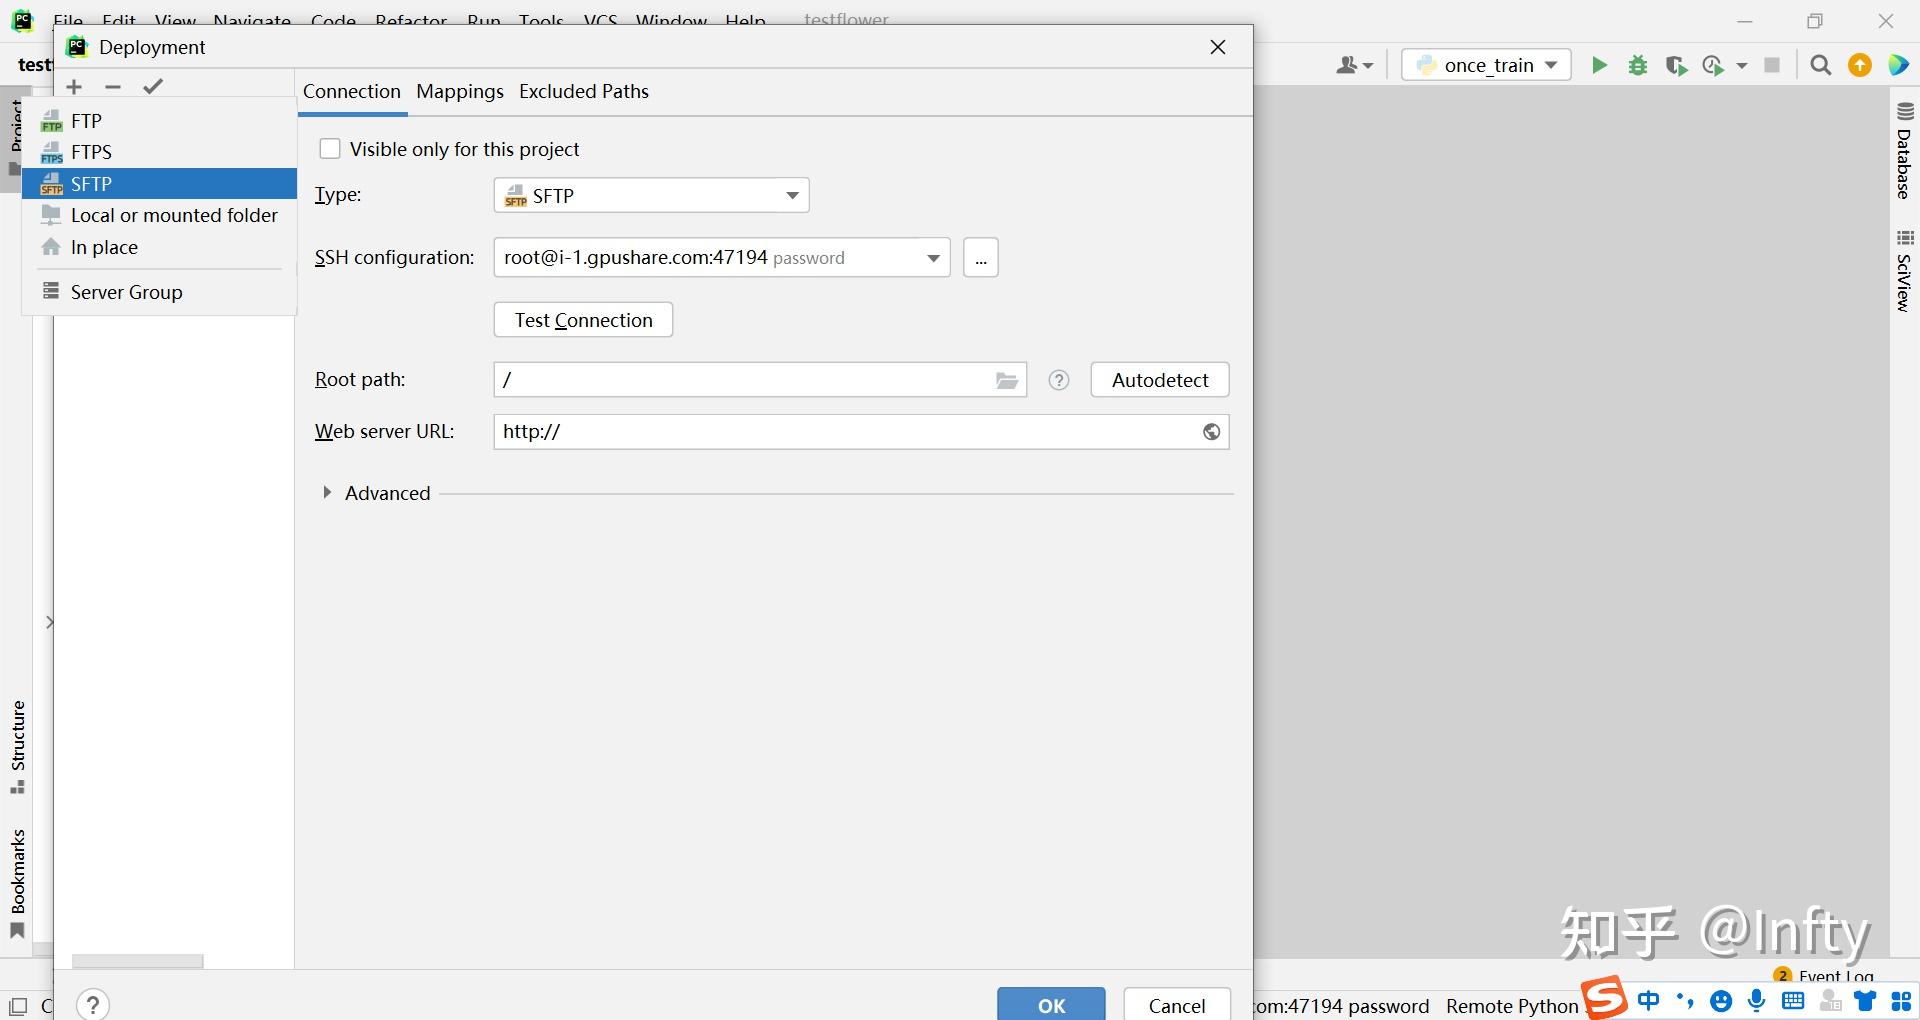Image resolution: width=1920 pixels, height=1020 pixels.
Task: Open Structure tool window
Action: click(x=17, y=747)
